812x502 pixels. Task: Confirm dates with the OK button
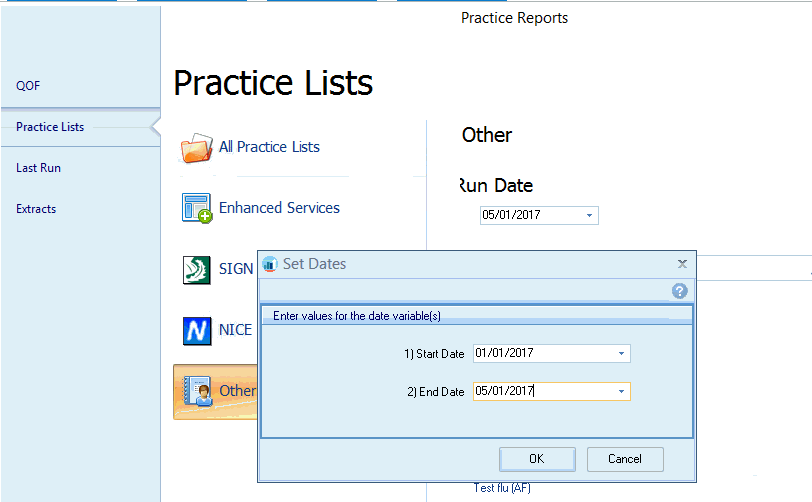click(536, 459)
